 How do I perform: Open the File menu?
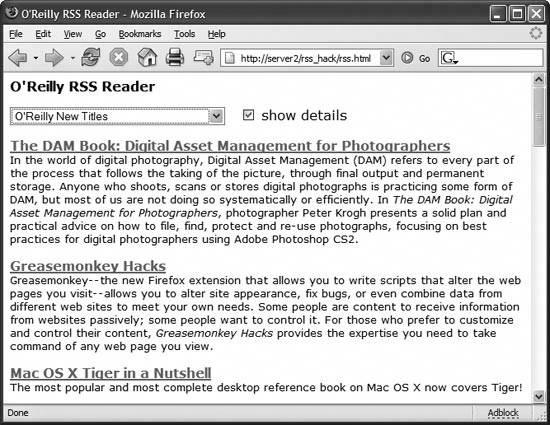point(16,34)
